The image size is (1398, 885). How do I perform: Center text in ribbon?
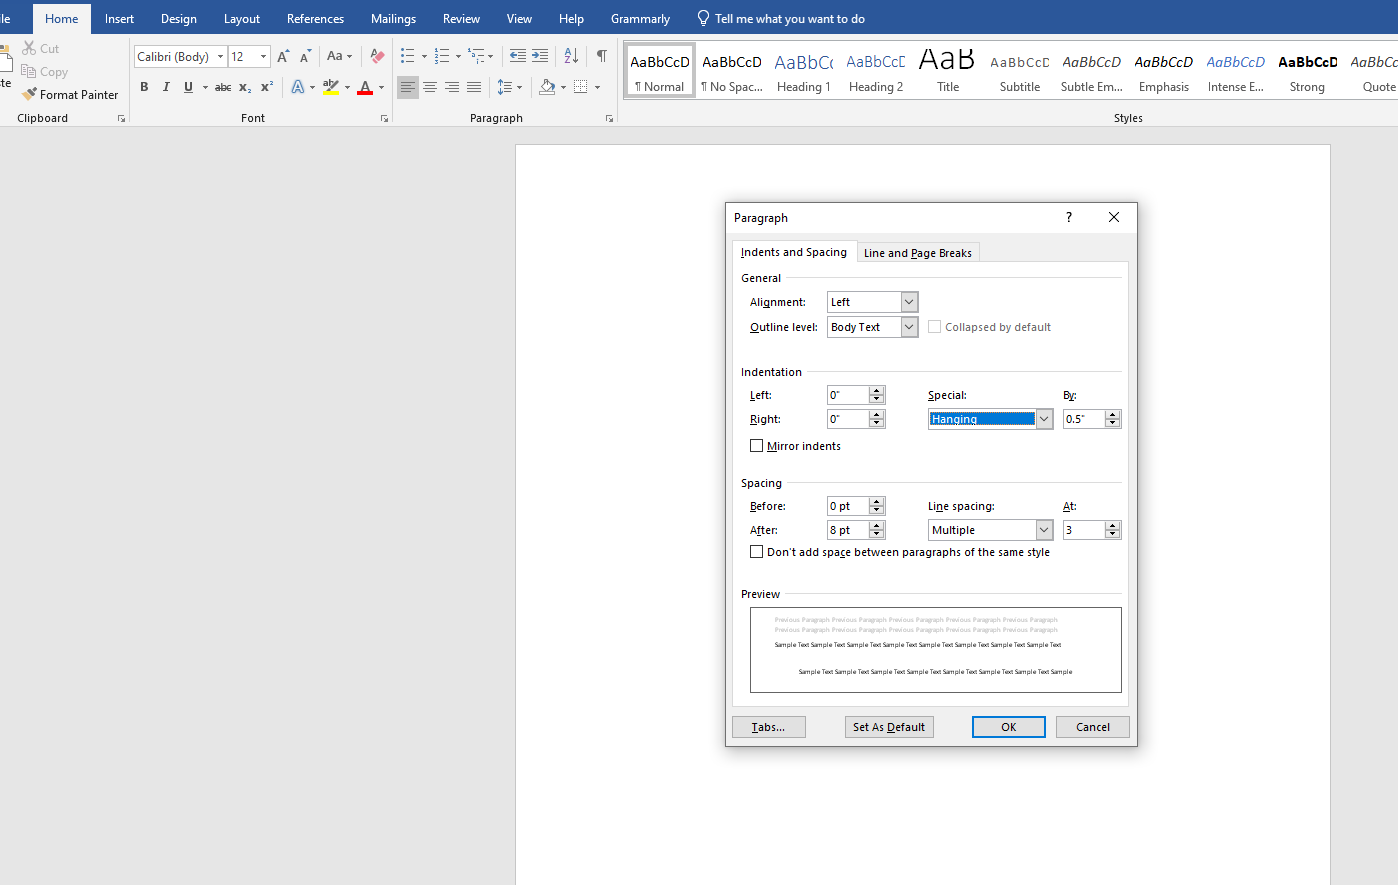pos(430,87)
